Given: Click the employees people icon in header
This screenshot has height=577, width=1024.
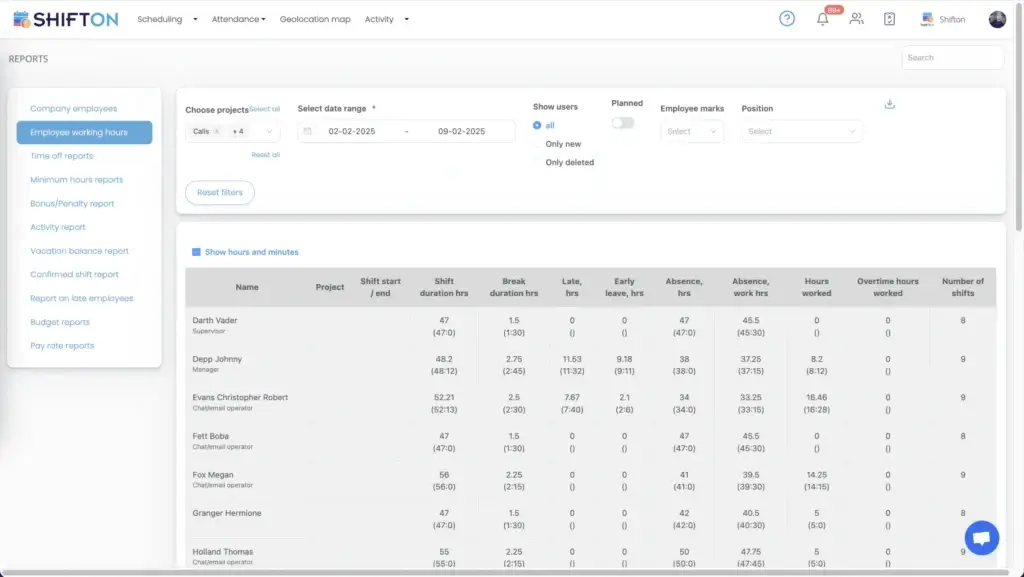Looking at the screenshot, I should (x=856, y=19).
